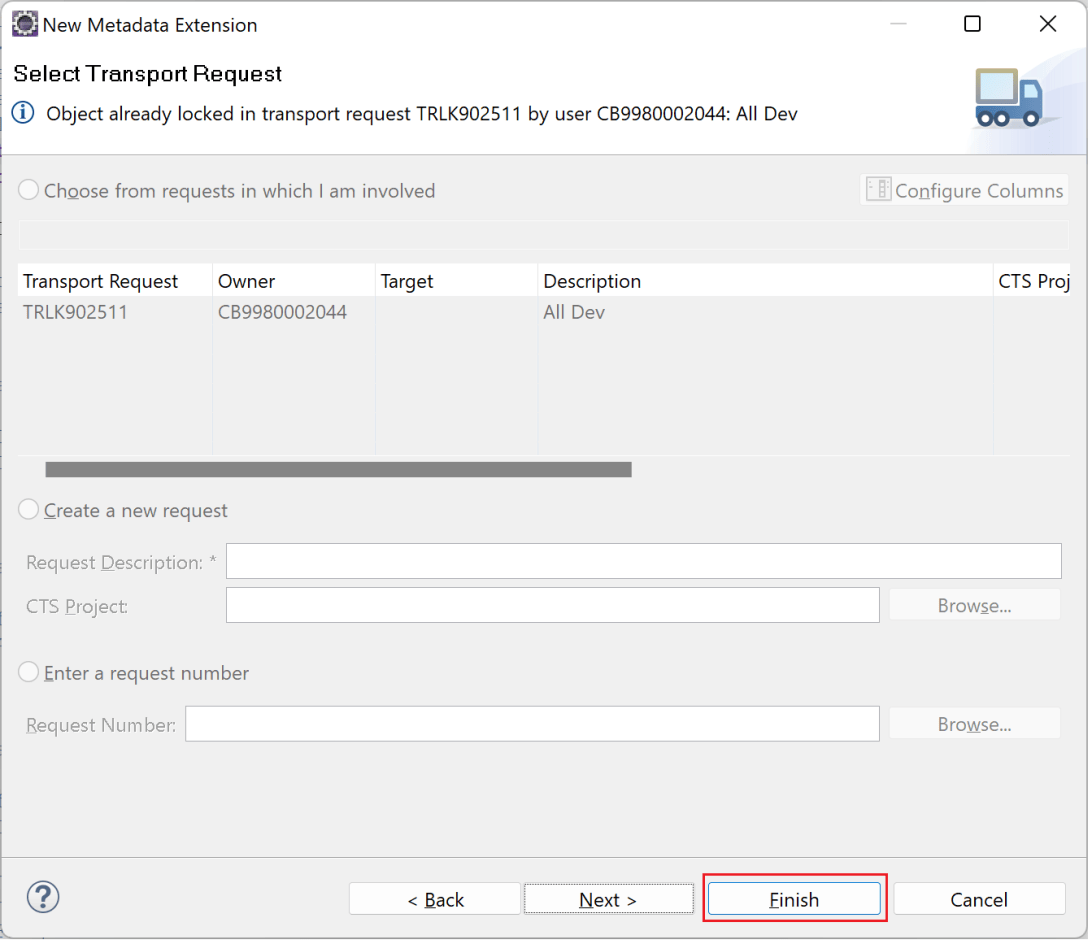Image resolution: width=1092 pixels, height=944 pixels.
Task: Click the Owner column header
Action: coord(295,281)
